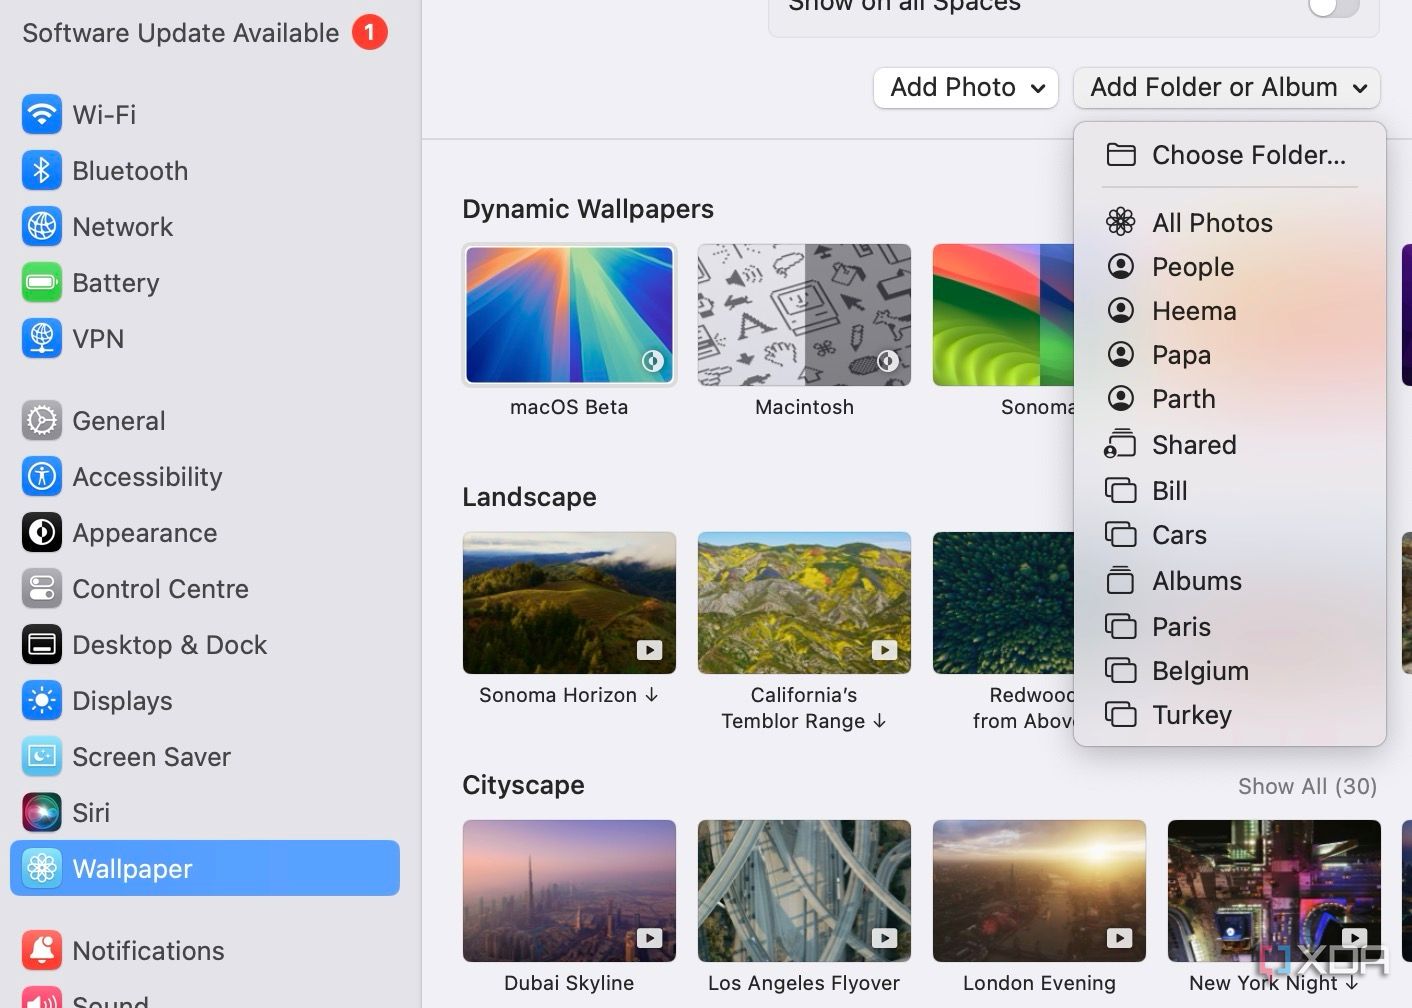Choose Redwoods from Above wallpaper

(x=1002, y=603)
